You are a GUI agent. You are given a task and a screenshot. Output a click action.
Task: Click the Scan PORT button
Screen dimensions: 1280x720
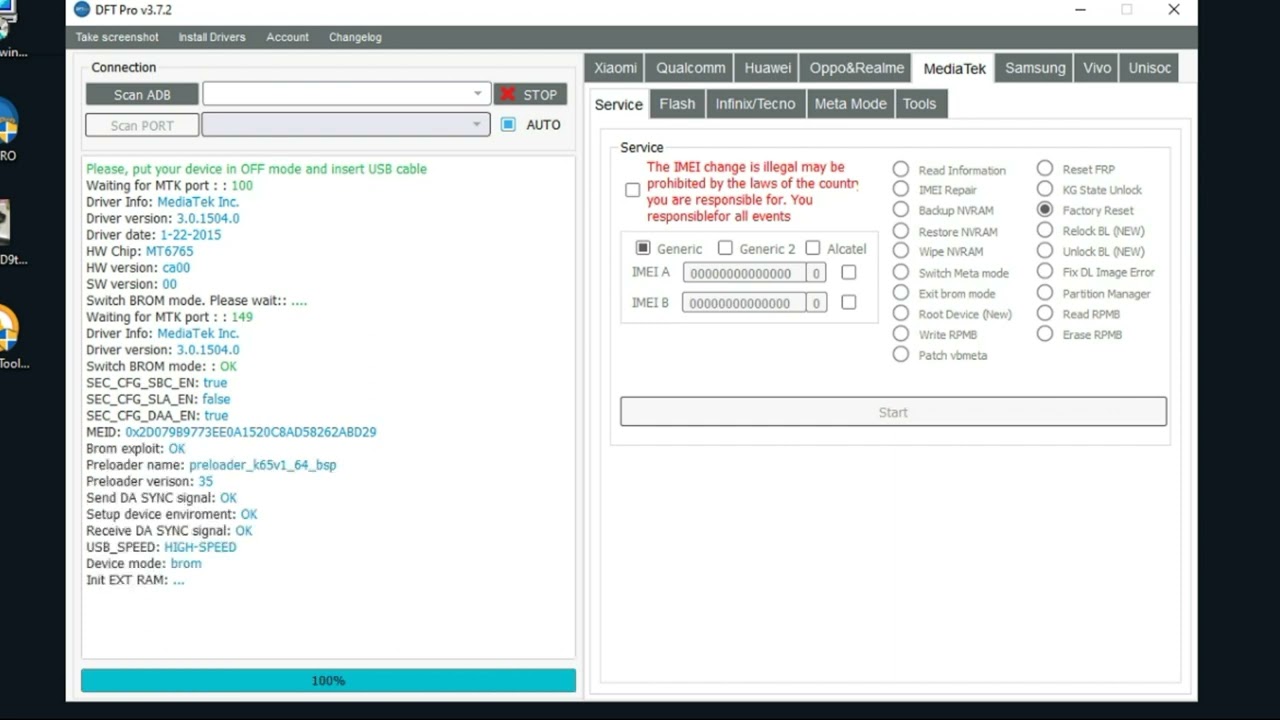[142, 126]
